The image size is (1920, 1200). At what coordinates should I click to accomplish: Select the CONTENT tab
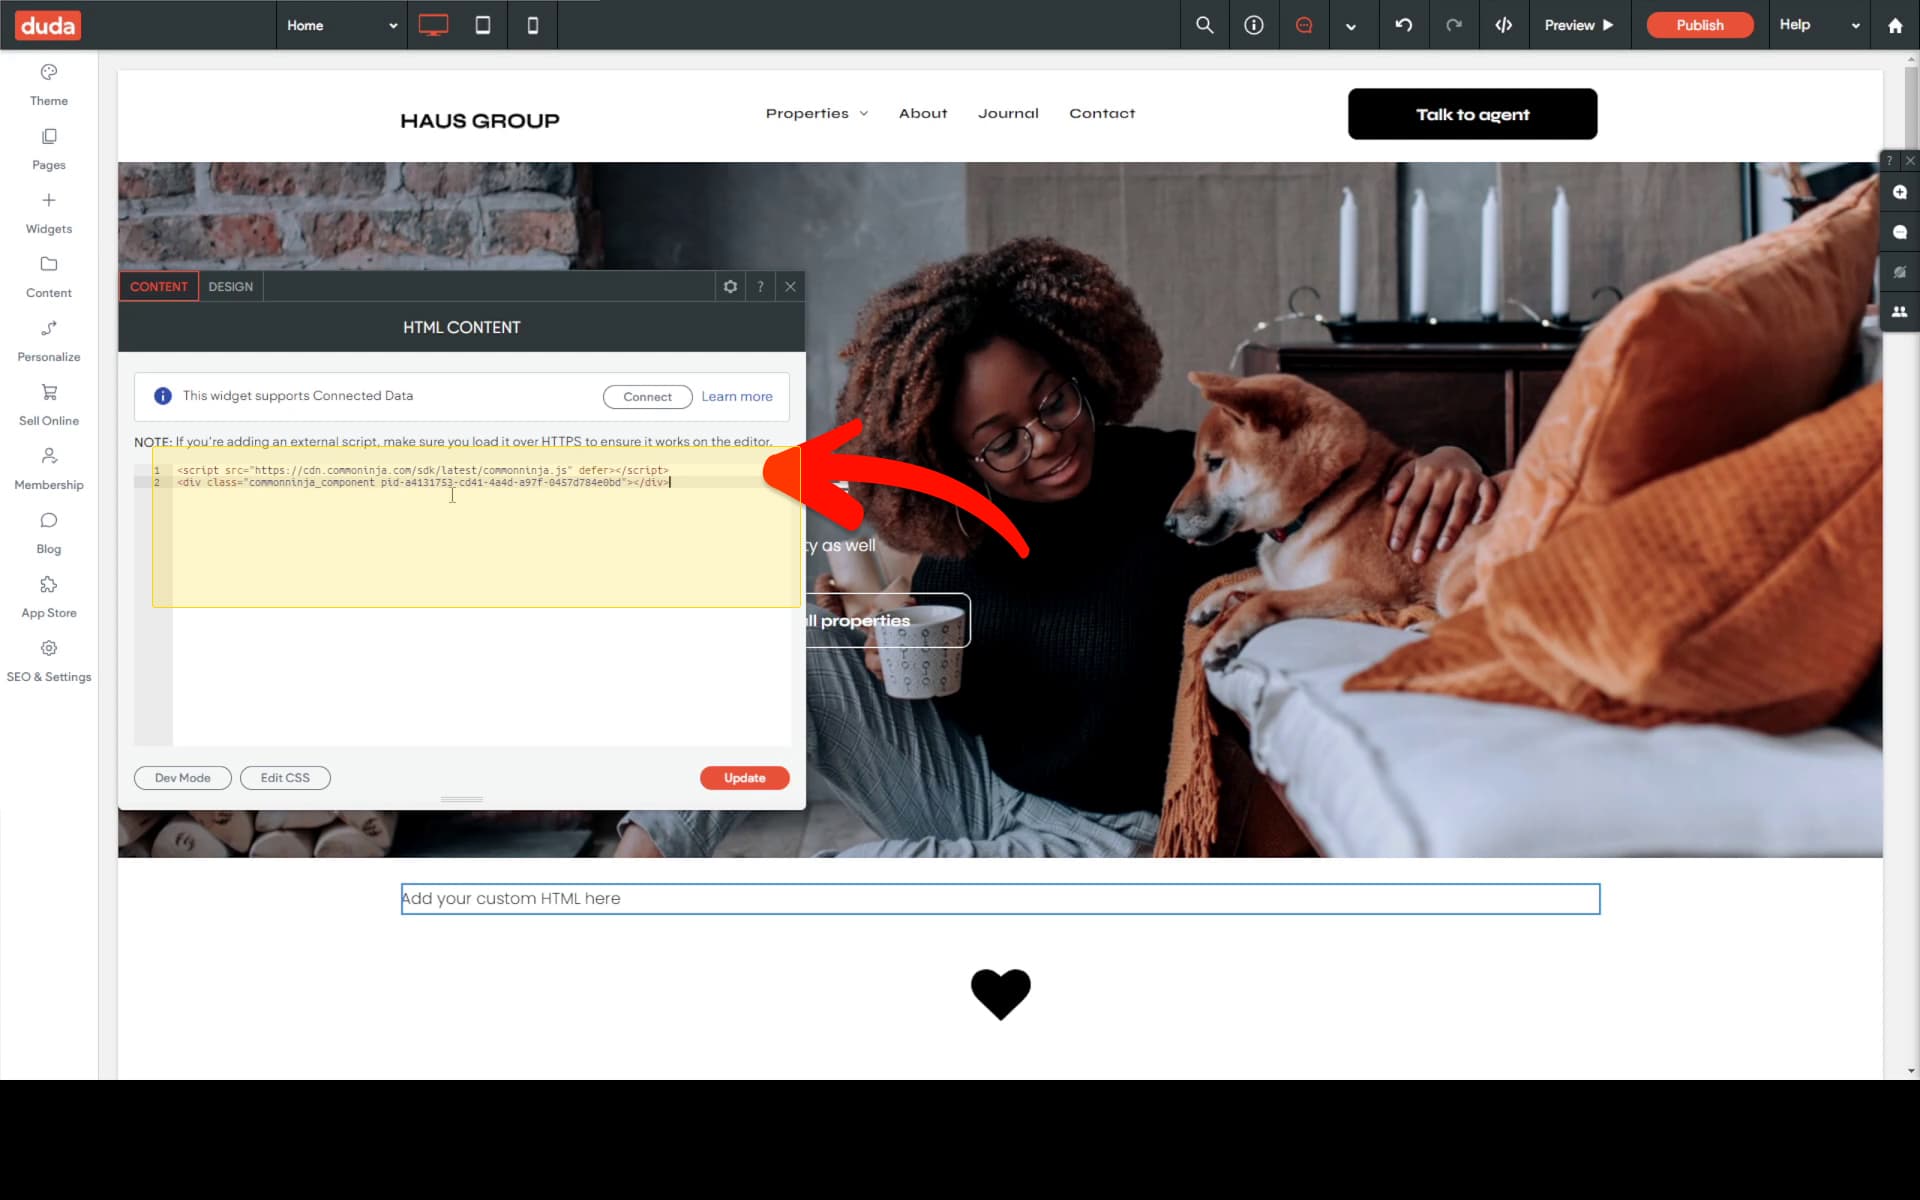(x=159, y=286)
